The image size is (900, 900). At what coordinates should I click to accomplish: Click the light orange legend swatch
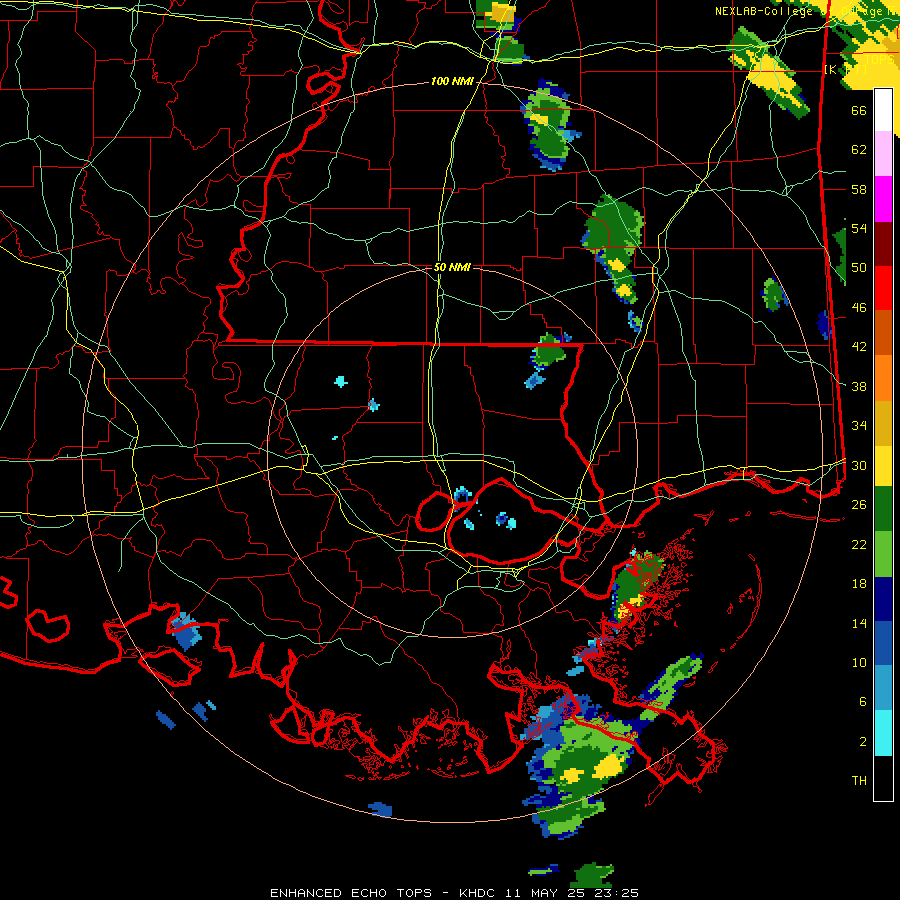pos(883,378)
